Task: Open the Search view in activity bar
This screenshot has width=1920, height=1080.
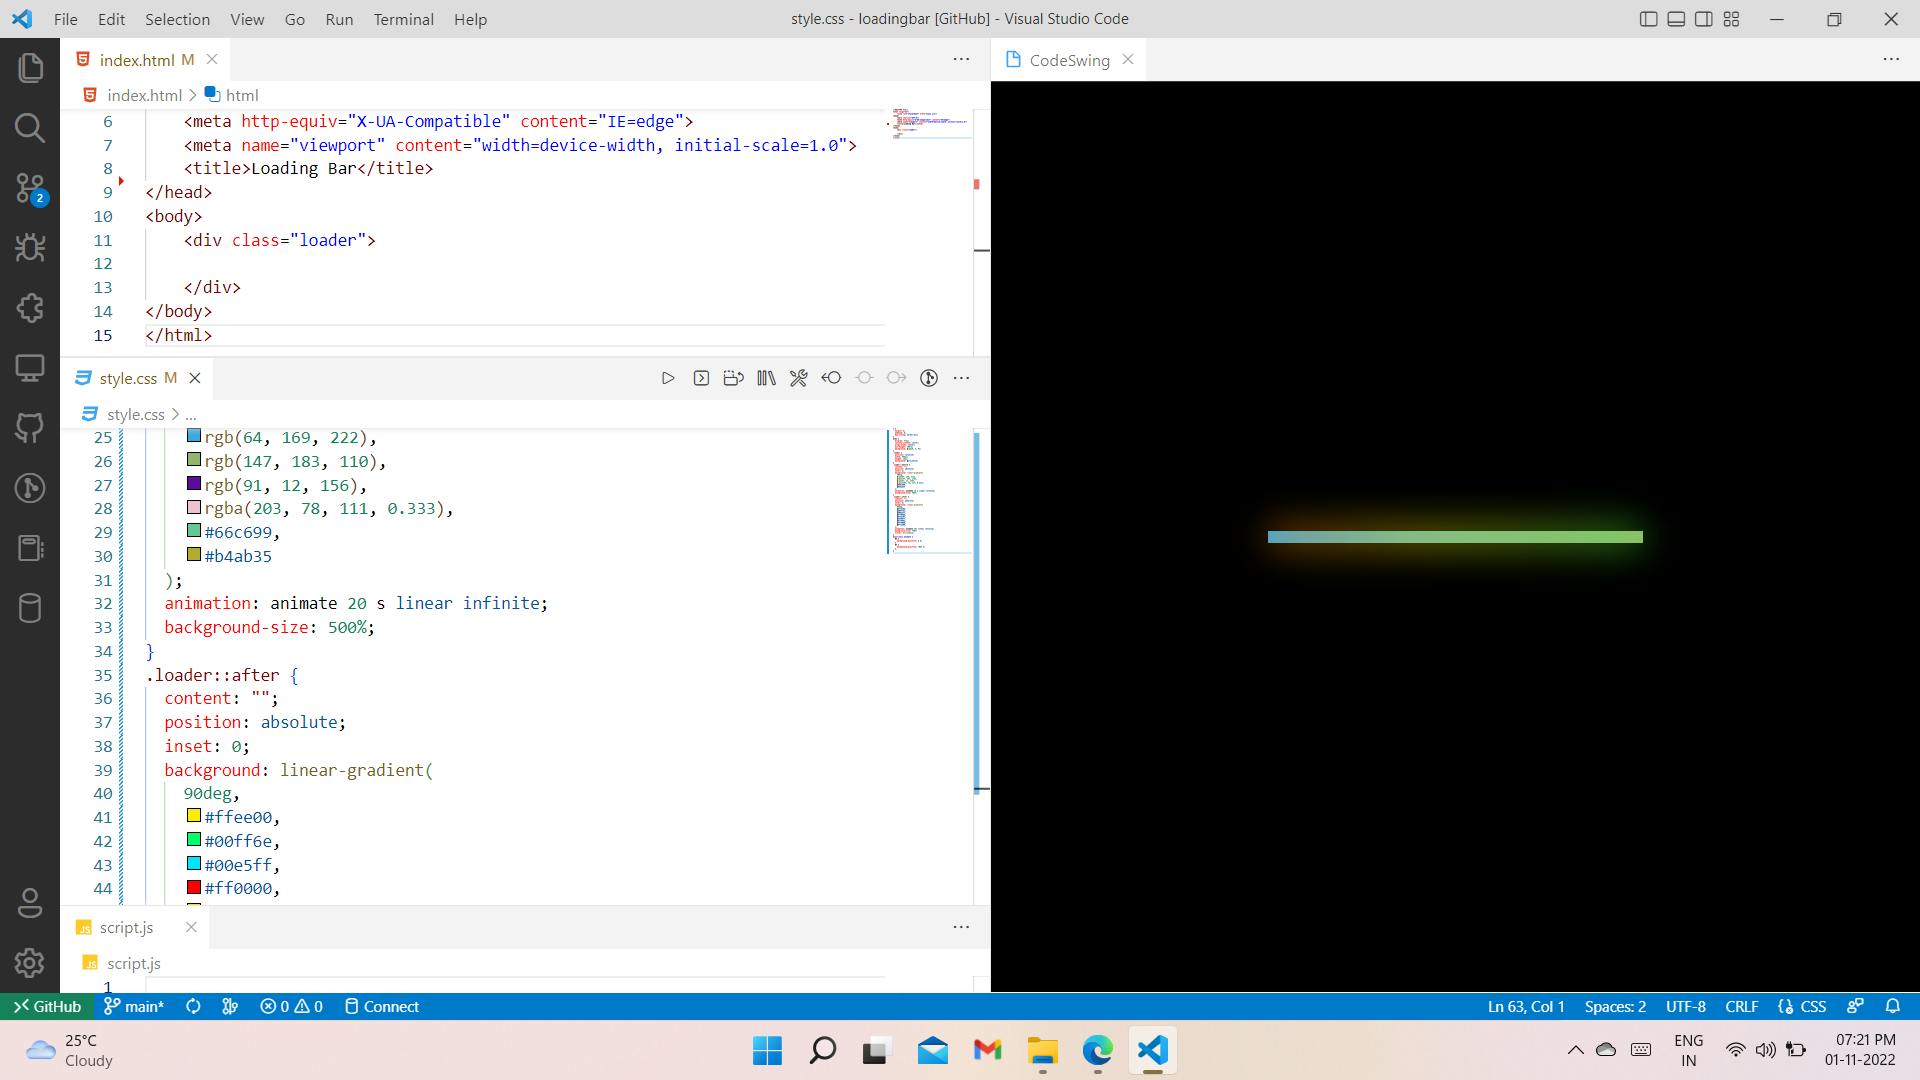Action: [30, 128]
